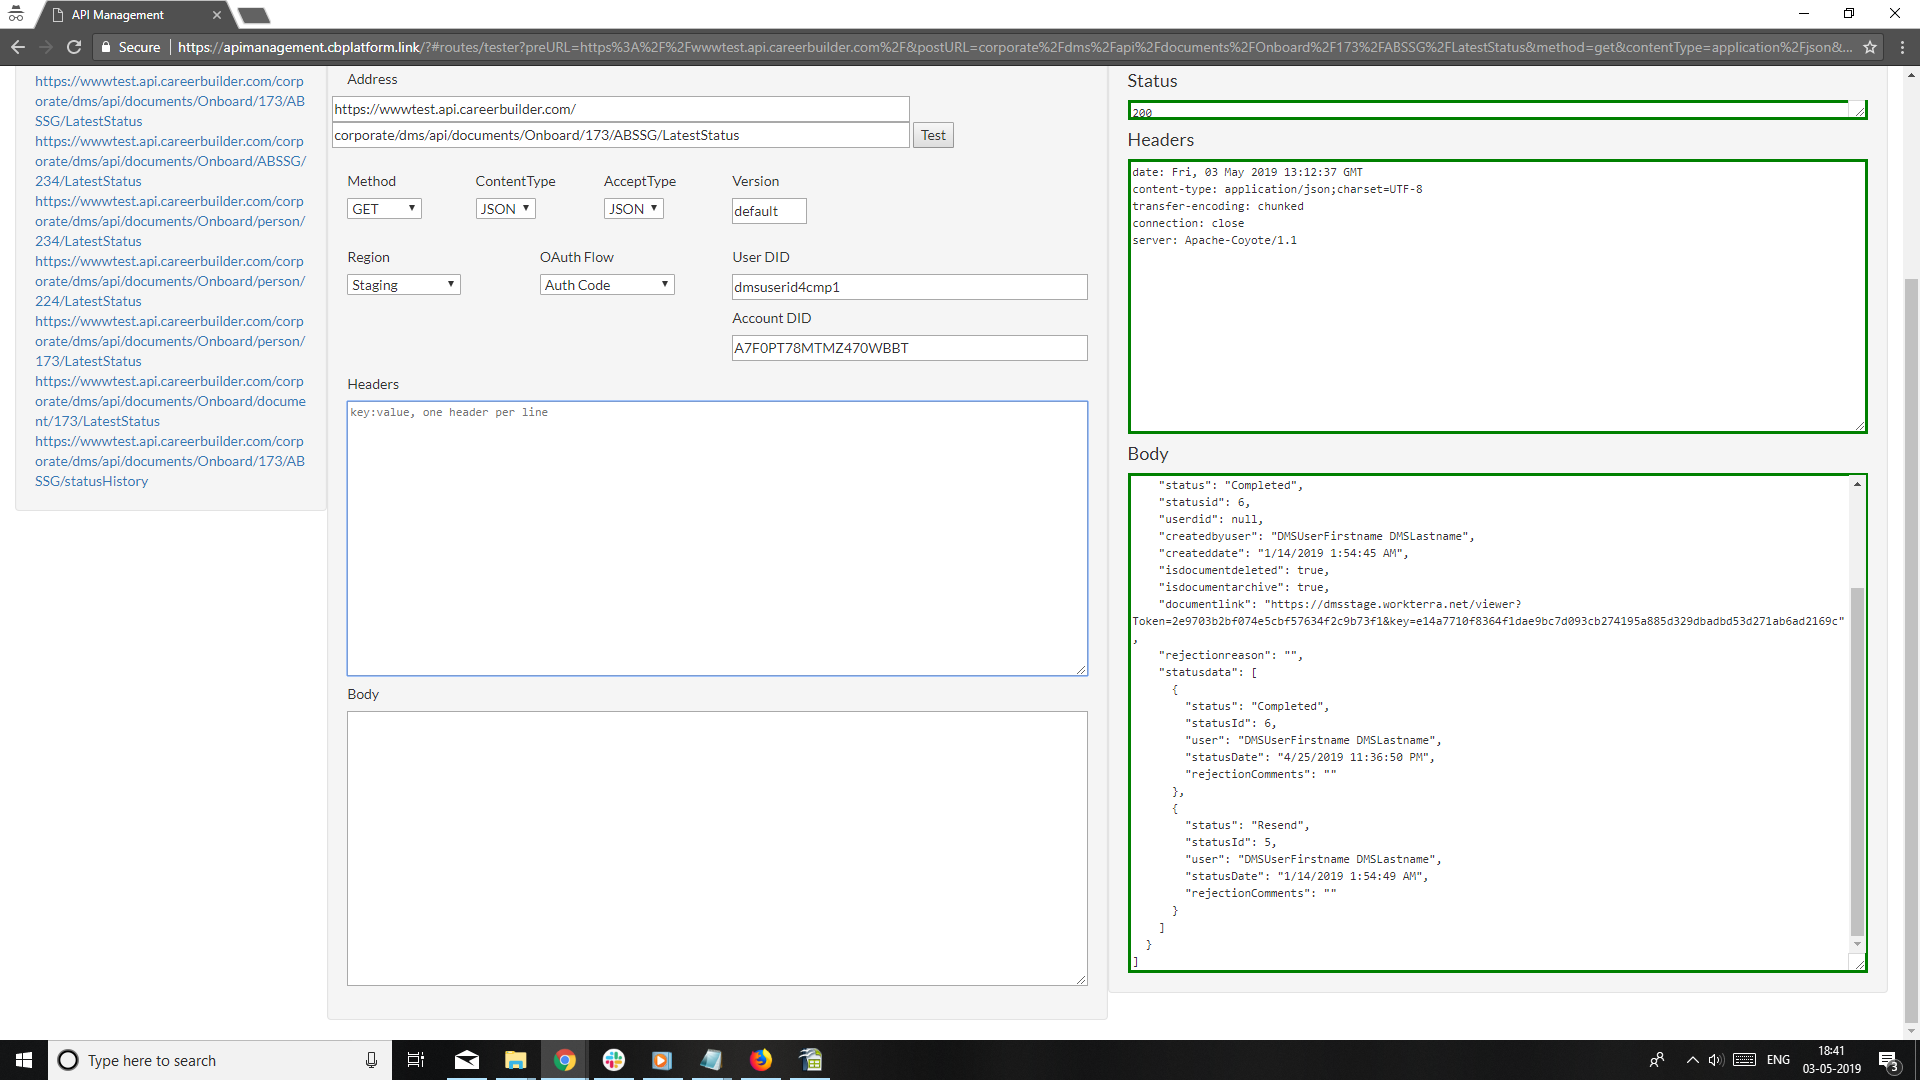Open the Chrome three-dot menu

pyautogui.click(x=1902, y=47)
